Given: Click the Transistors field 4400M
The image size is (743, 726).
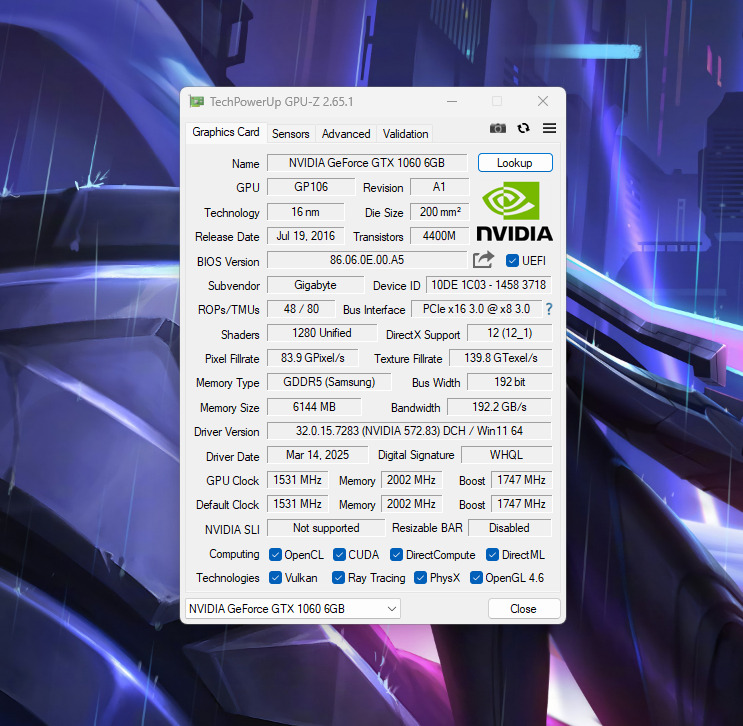Looking at the screenshot, I should coord(439,236).
